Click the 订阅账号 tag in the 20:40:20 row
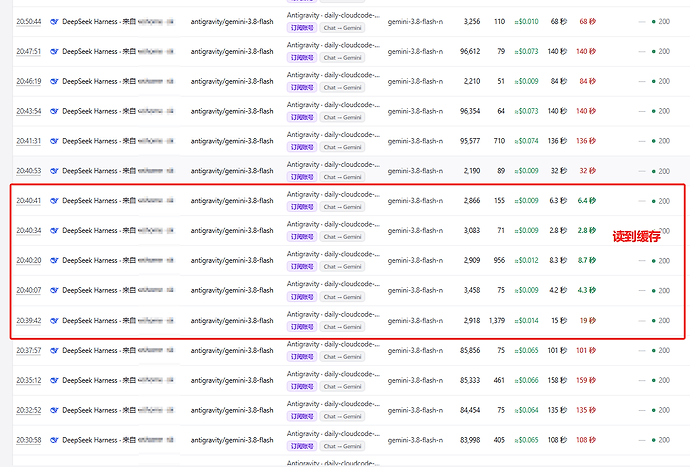This screenshot has width=690, height=467. [x=301, y=267]
